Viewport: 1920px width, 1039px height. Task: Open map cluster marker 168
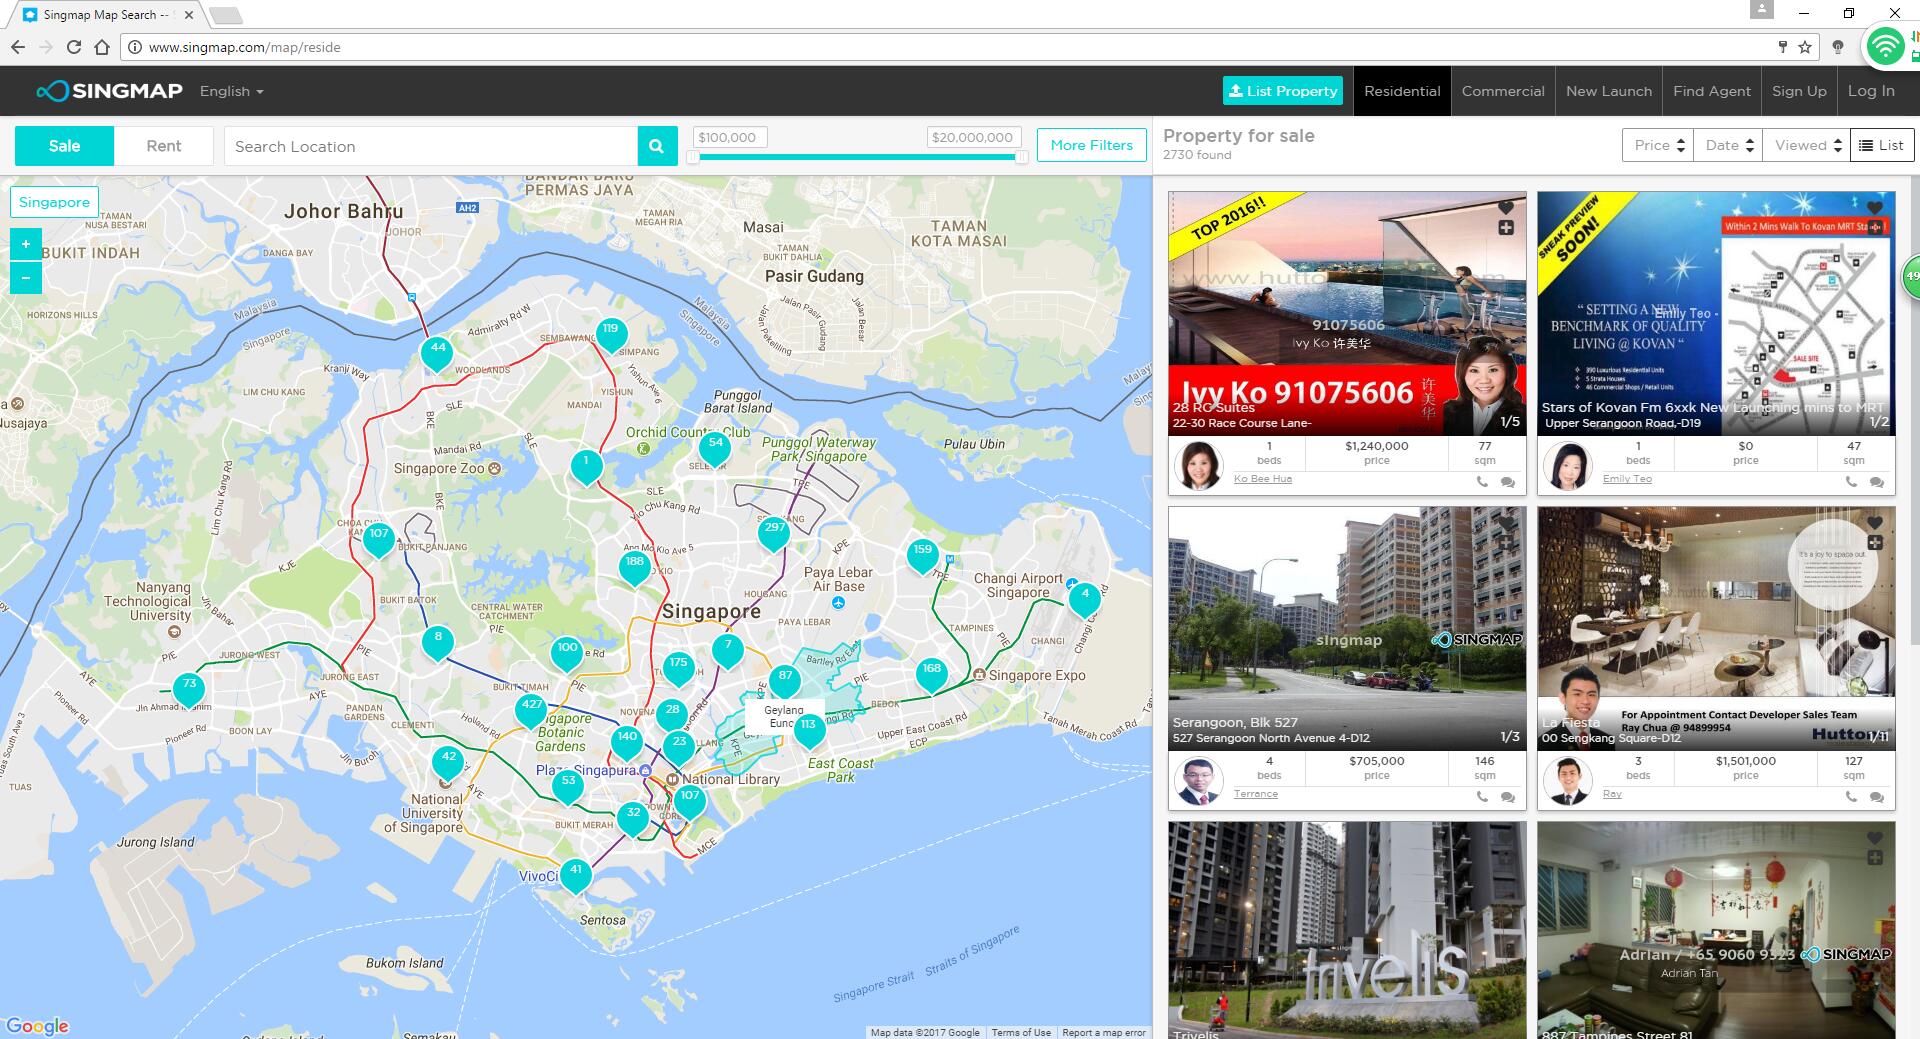coord(931,673)
